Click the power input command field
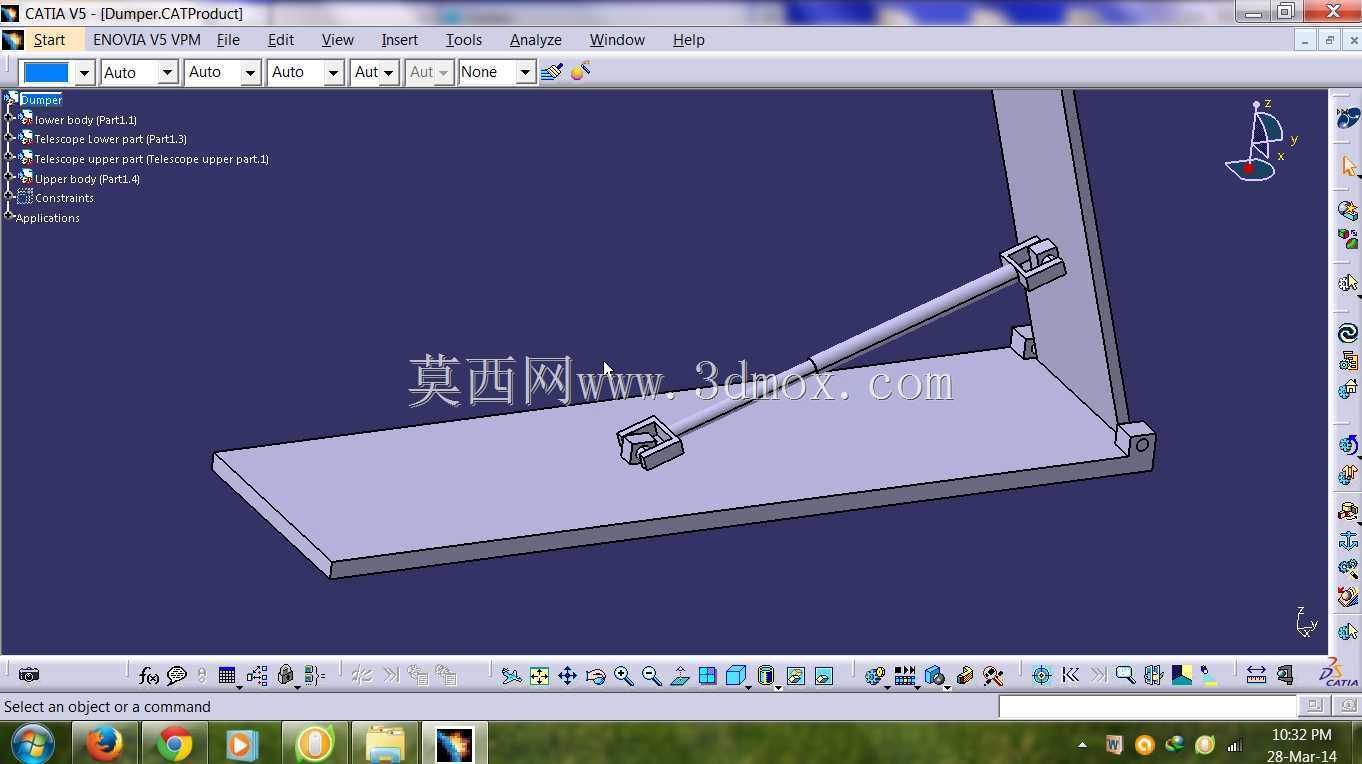 tap(1148, 706)
